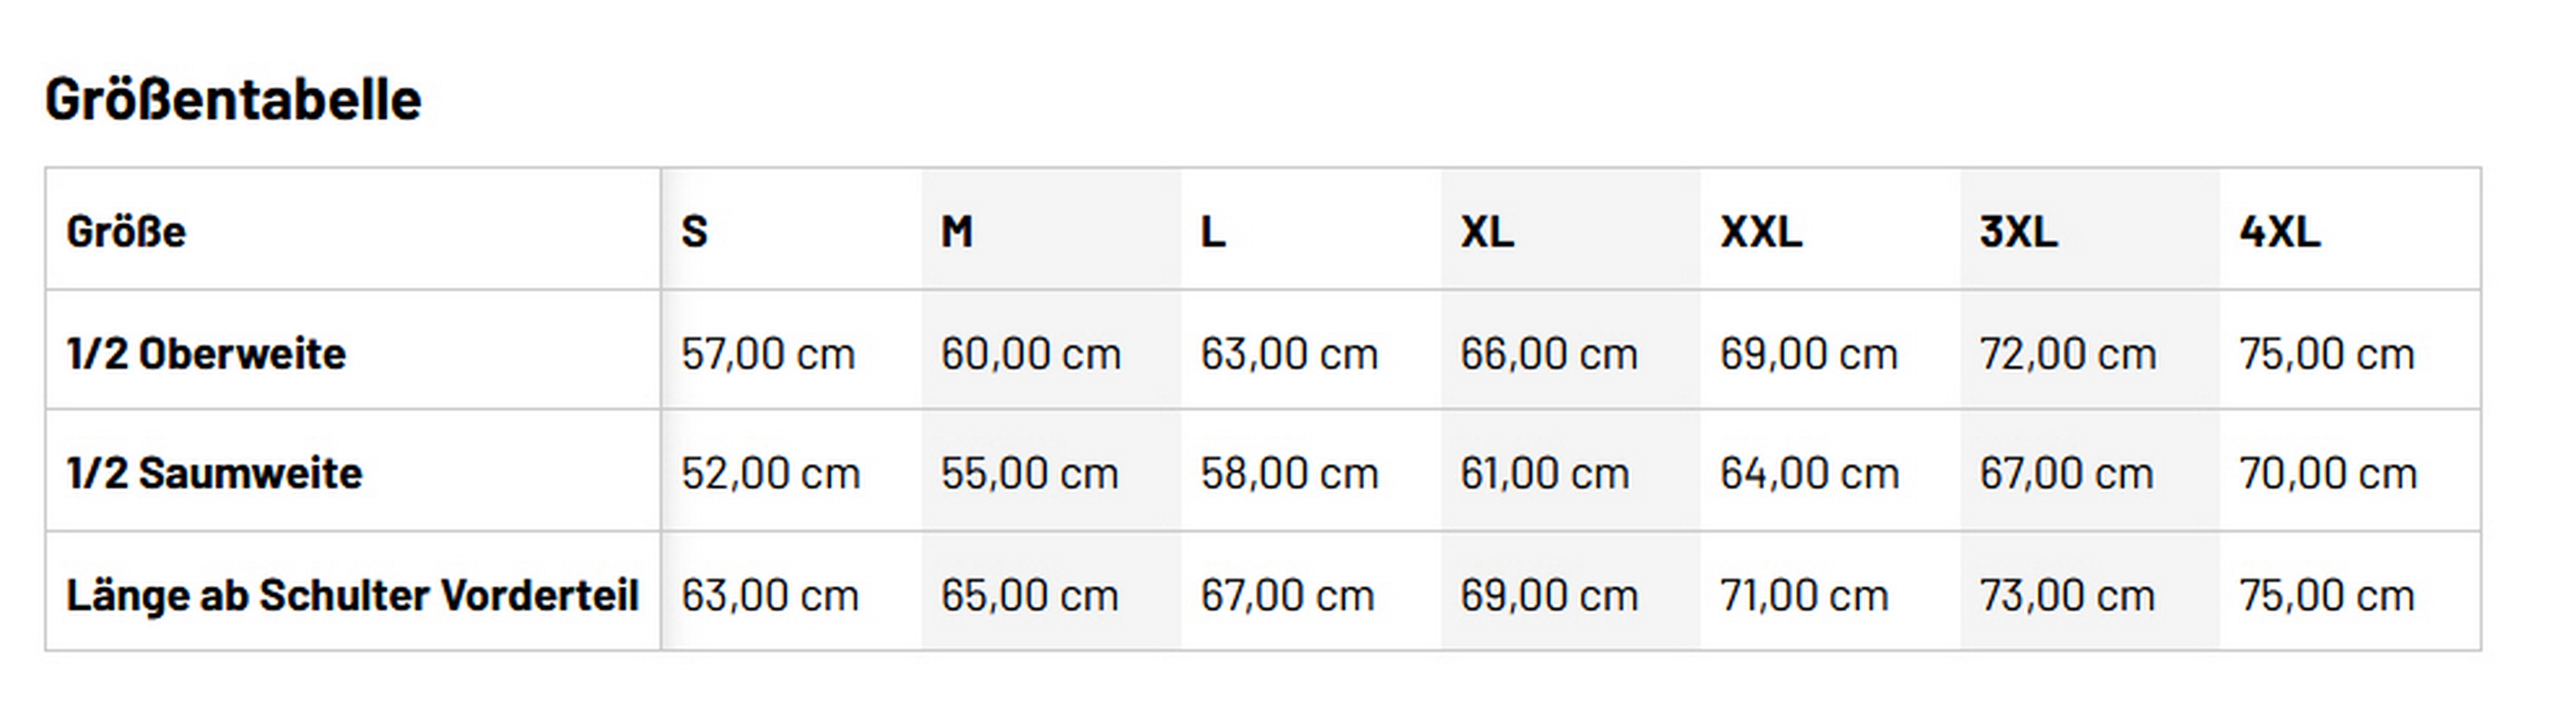Click the XL size column header
The width and height of the screenshot is (2576, 722).
(x=1487, y=232)
